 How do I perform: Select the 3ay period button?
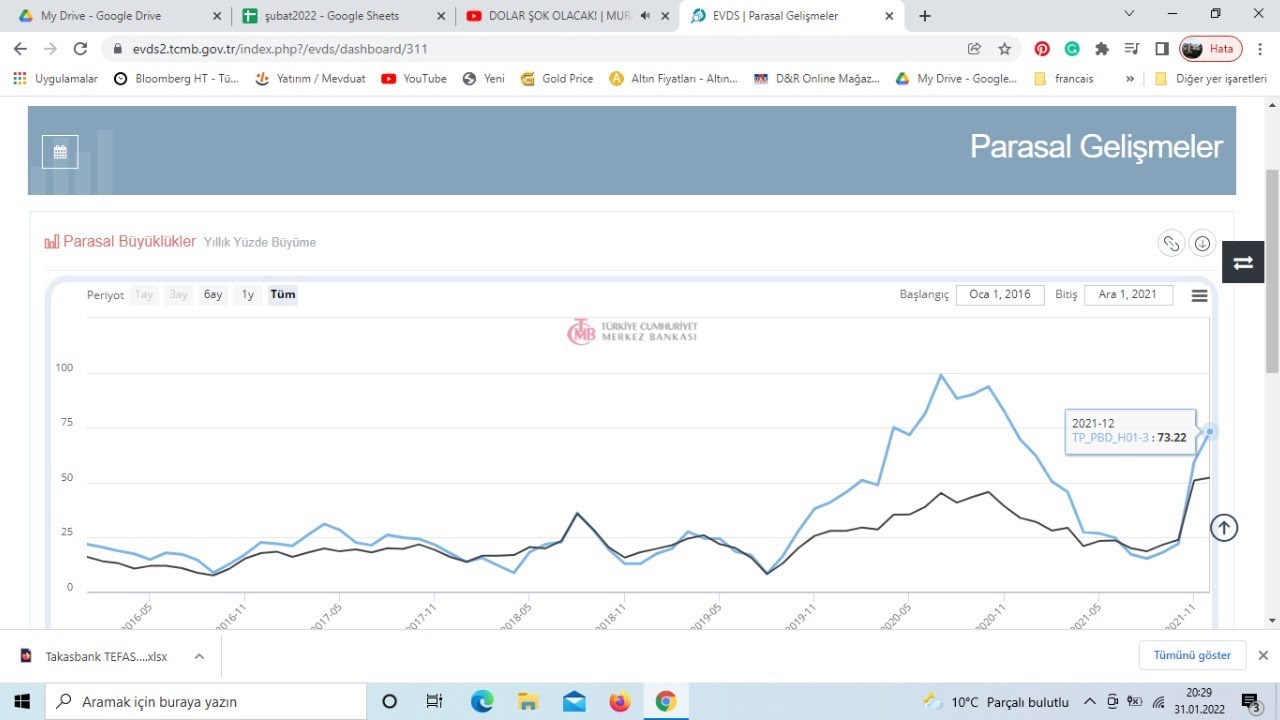tap(178, 295)
